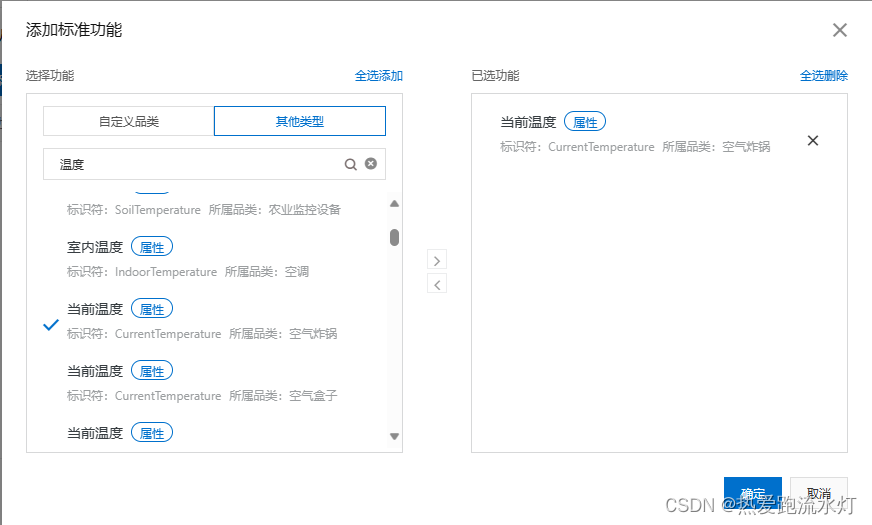Switch to the 其他类型 tab
This screenshot has width=872, height=525.
click(300, 121)
